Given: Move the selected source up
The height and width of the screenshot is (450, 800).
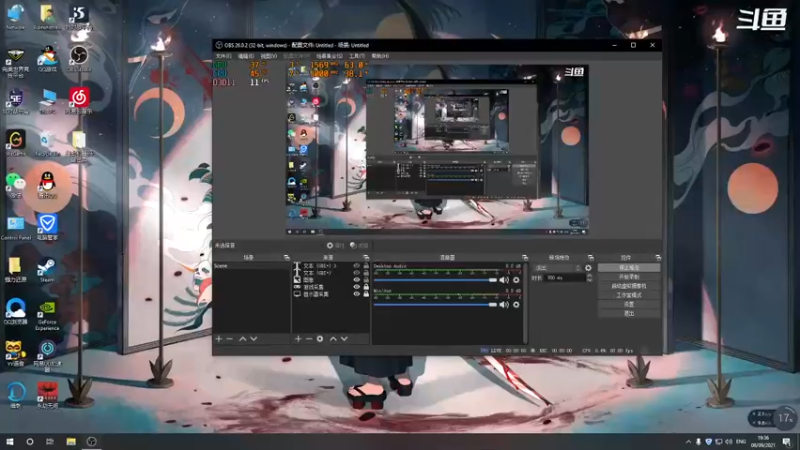Looking at the screenshot, I should [333, 339].
